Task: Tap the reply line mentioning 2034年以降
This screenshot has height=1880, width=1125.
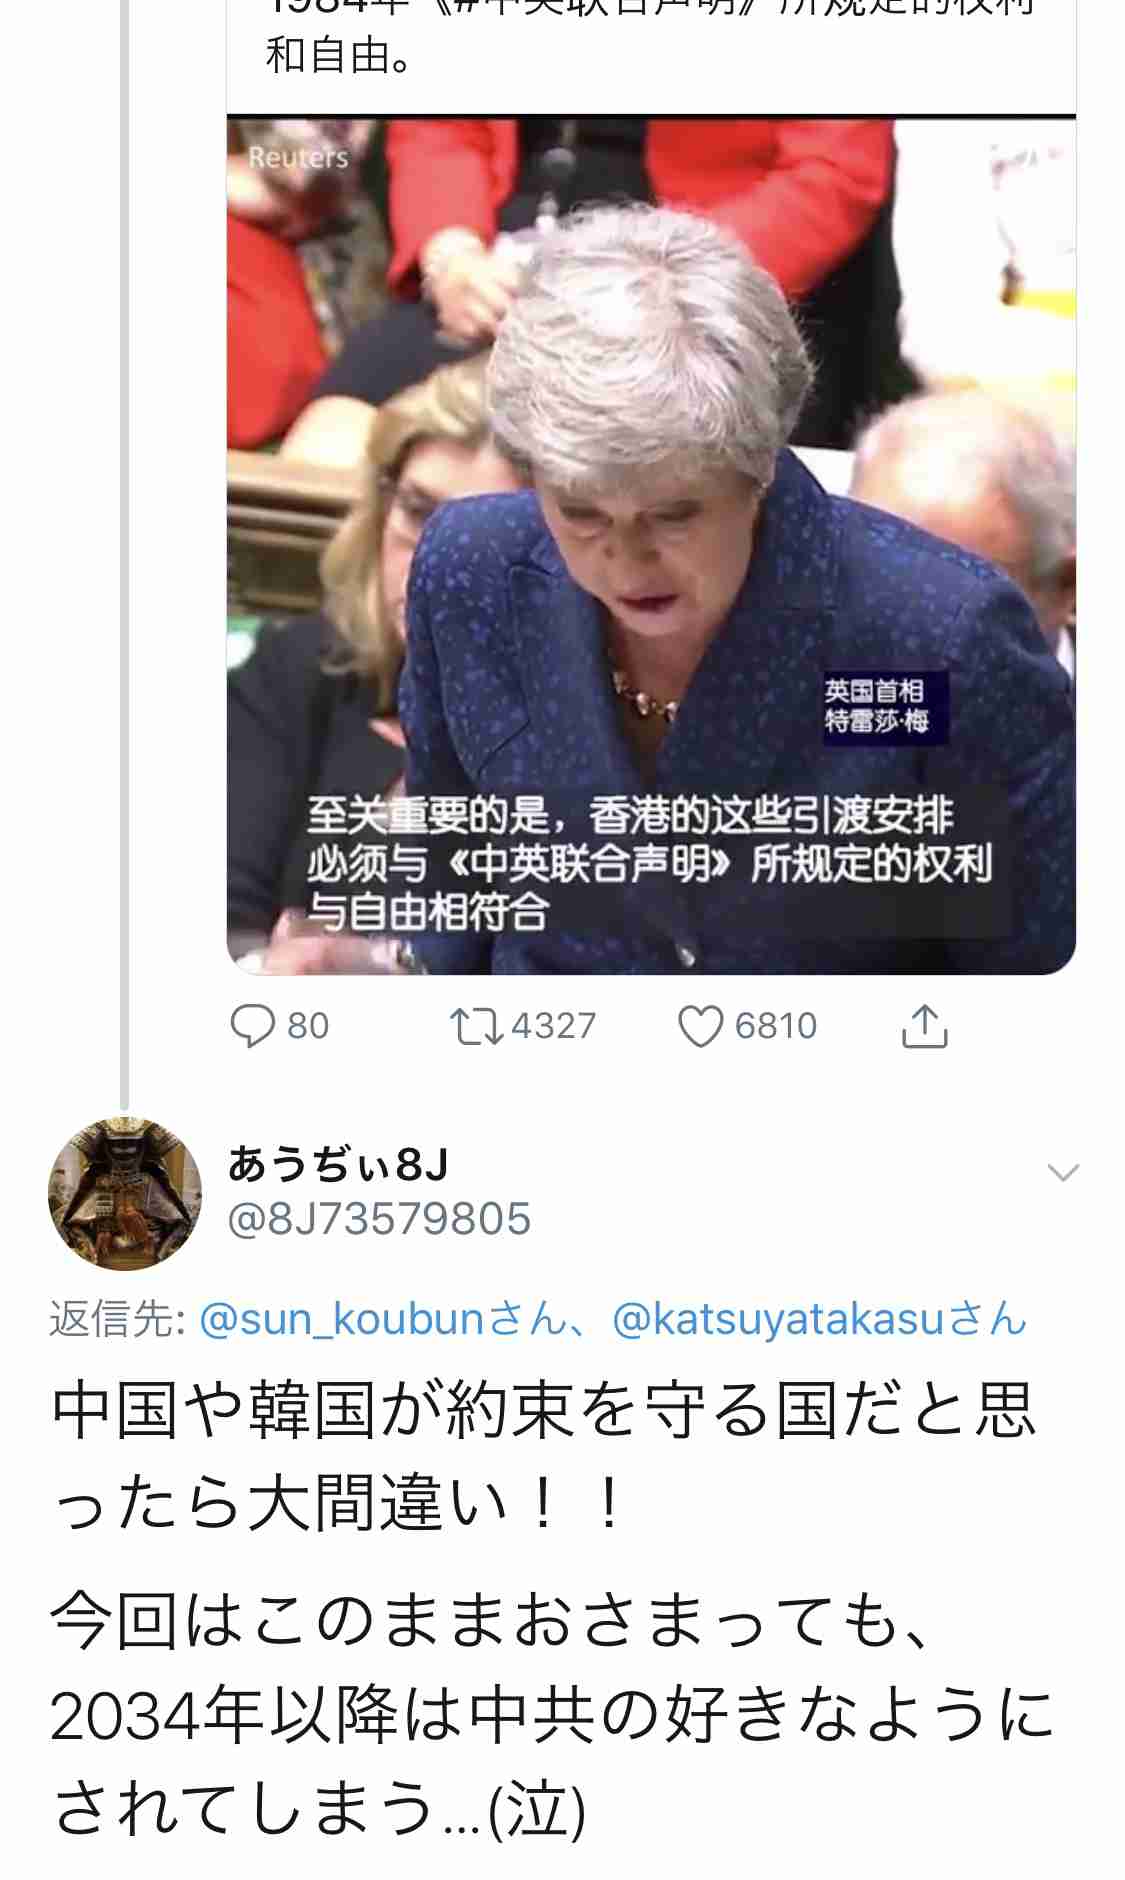Action: pos(552,1714)
